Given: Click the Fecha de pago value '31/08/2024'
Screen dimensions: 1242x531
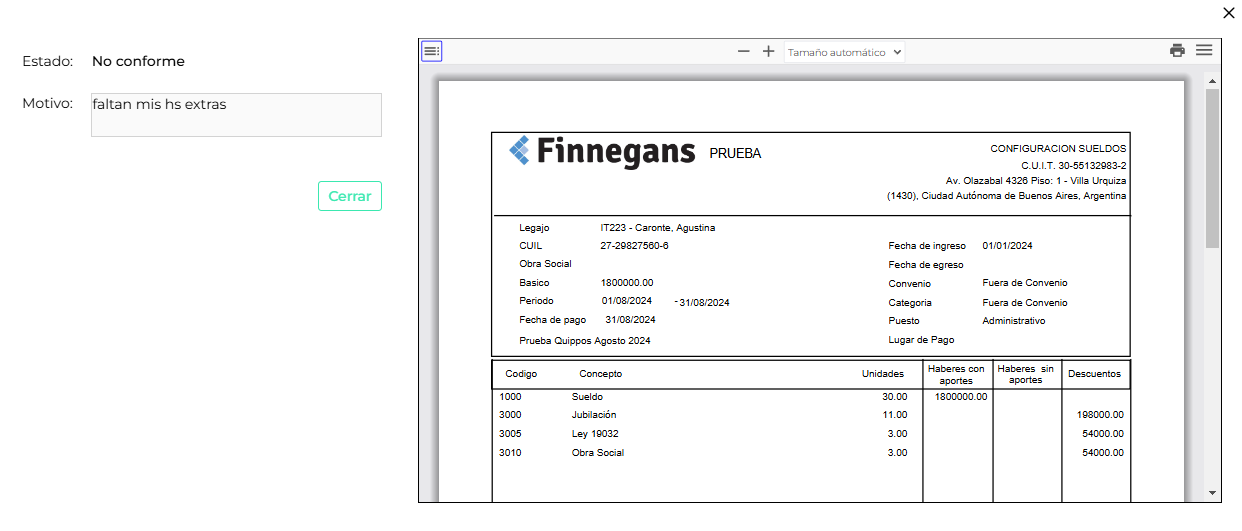Looking at the screenshot, I should pos(630,320).
